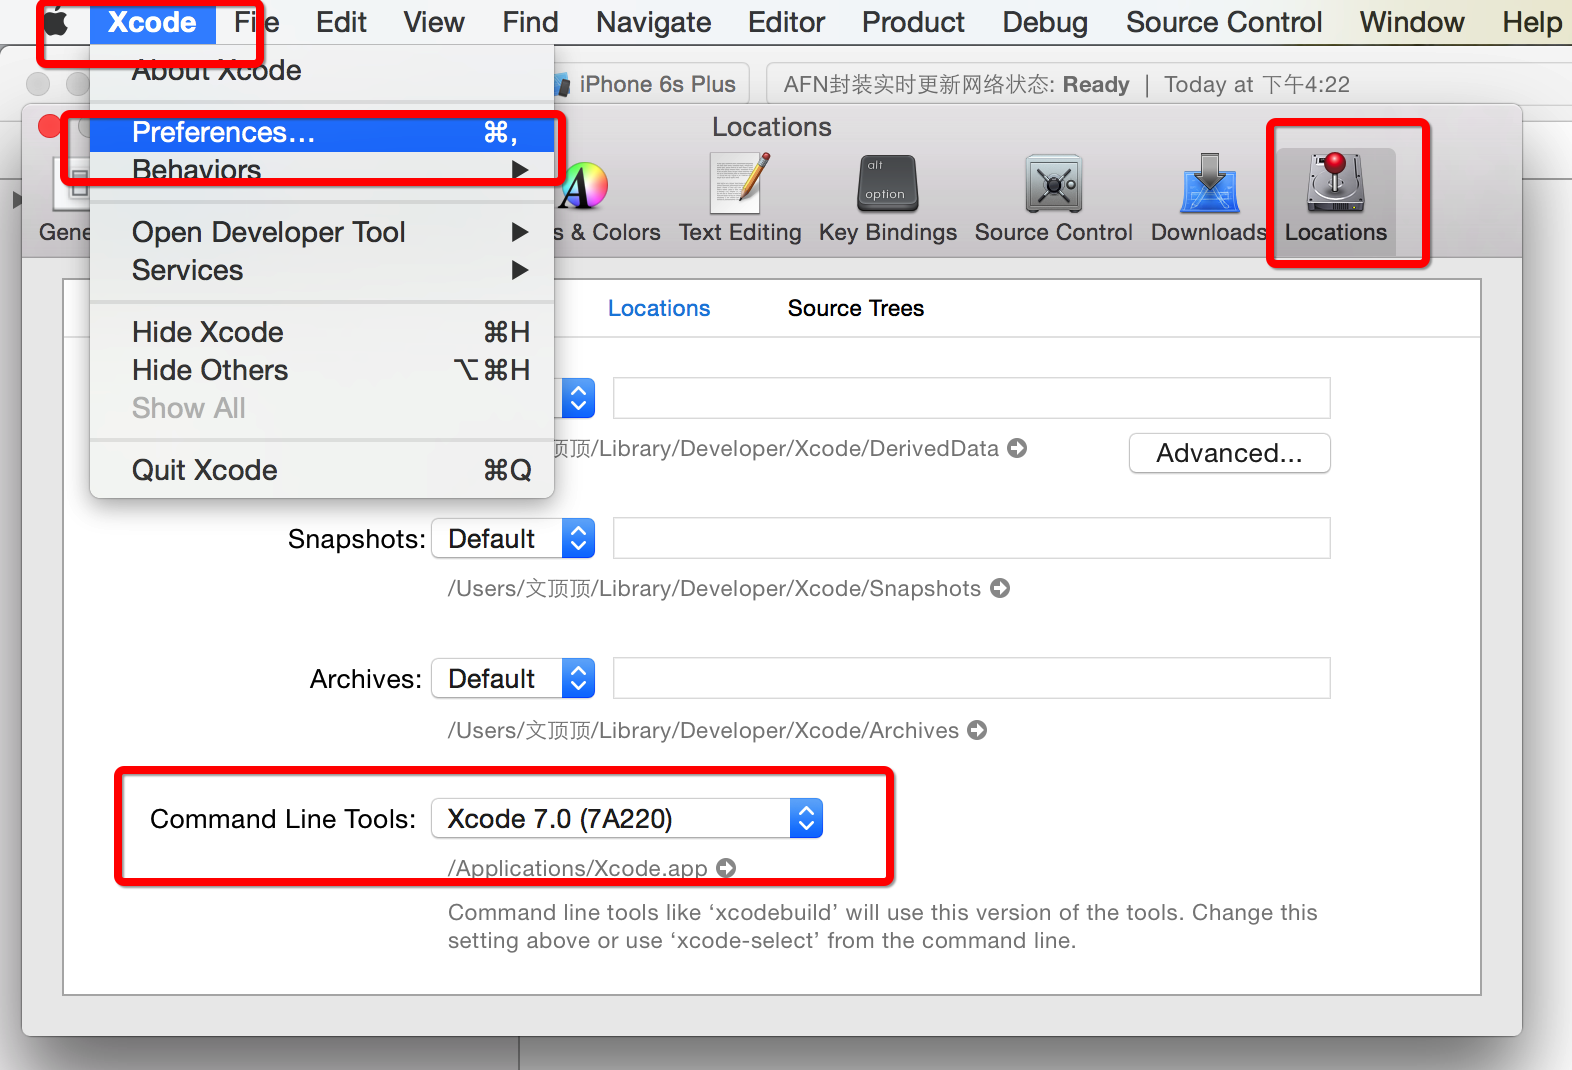The image size is (1572, 1070).
Task: Open the Text Editing preferences pane
Action: click(x=740, y=198)
